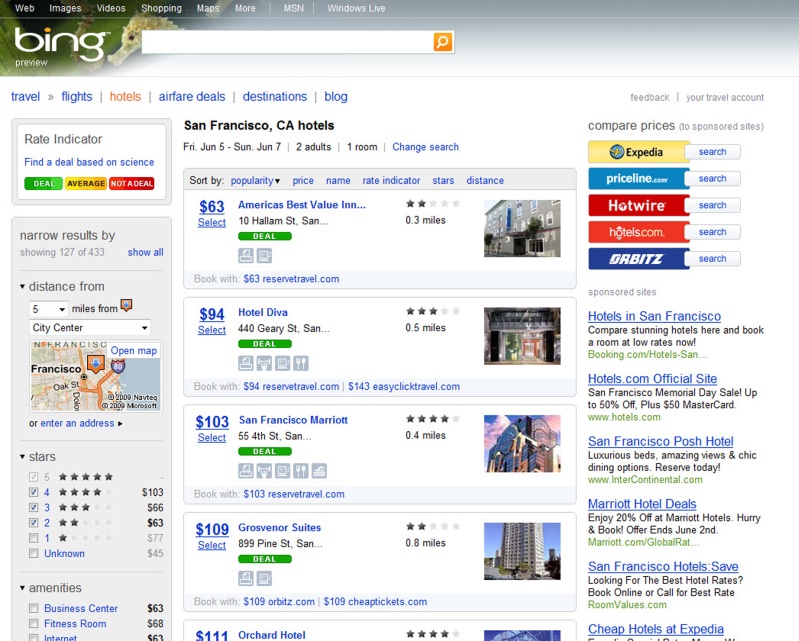Switch to Images in top bar
799x641 pixels.
[x=65, y=8]
